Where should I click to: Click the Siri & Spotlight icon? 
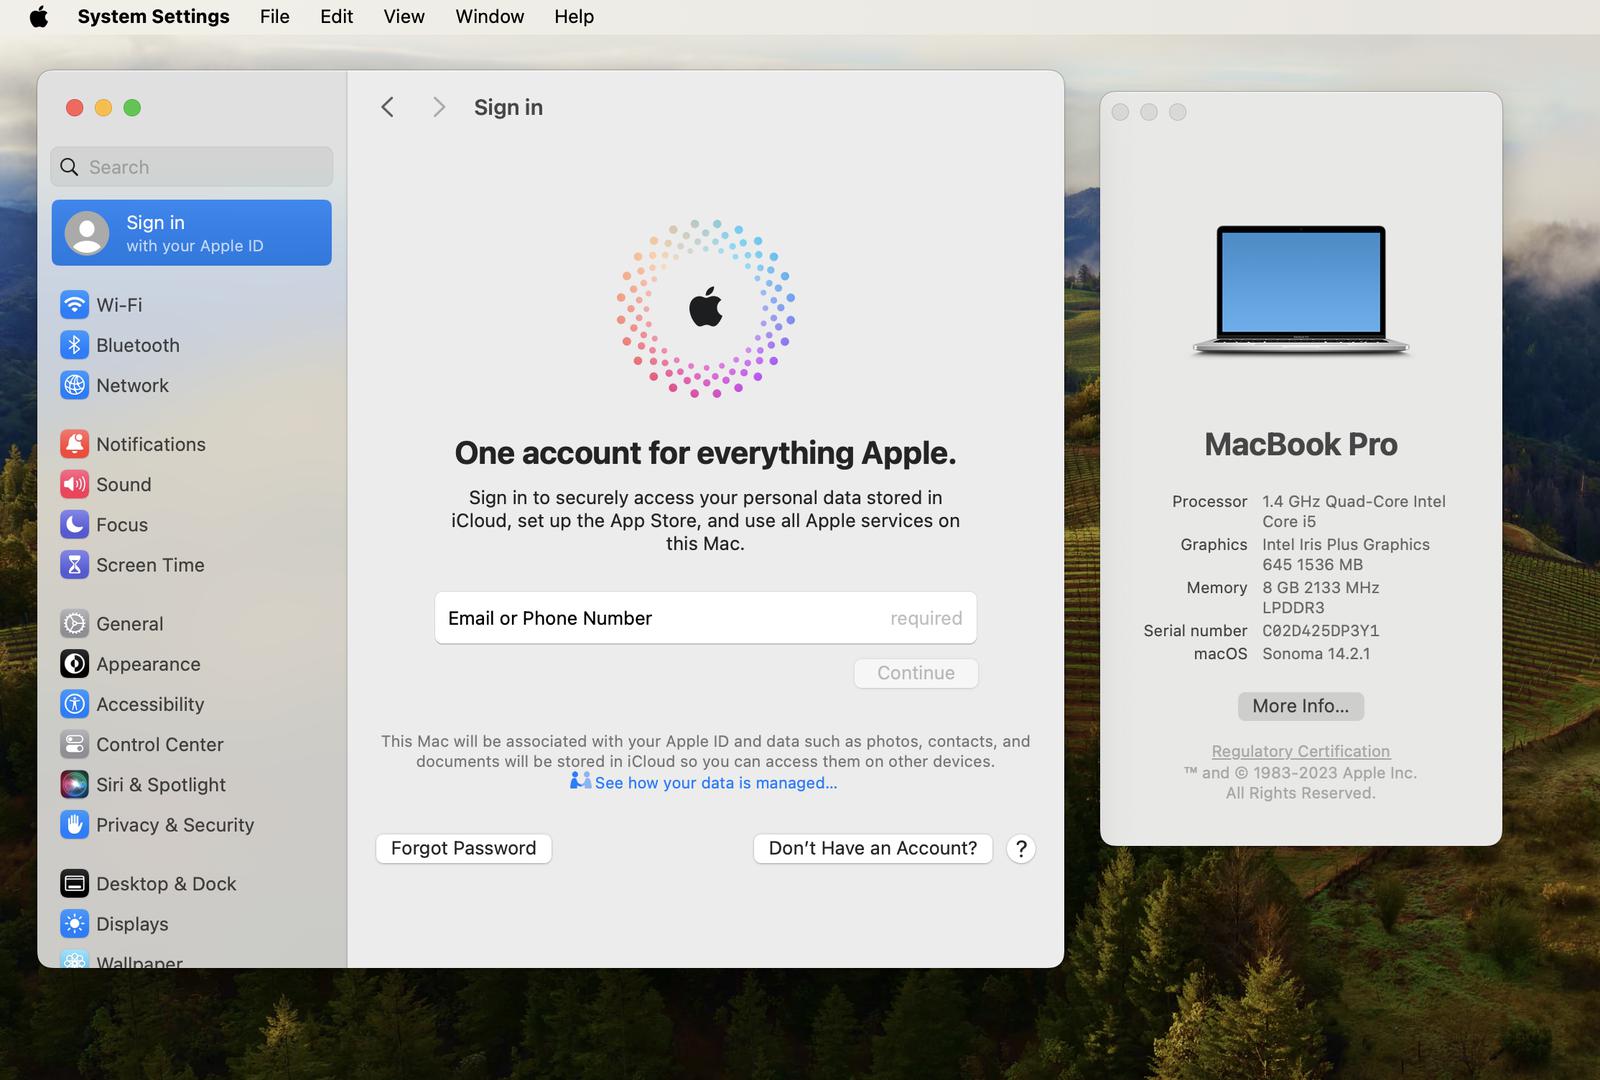coord(74,784)
